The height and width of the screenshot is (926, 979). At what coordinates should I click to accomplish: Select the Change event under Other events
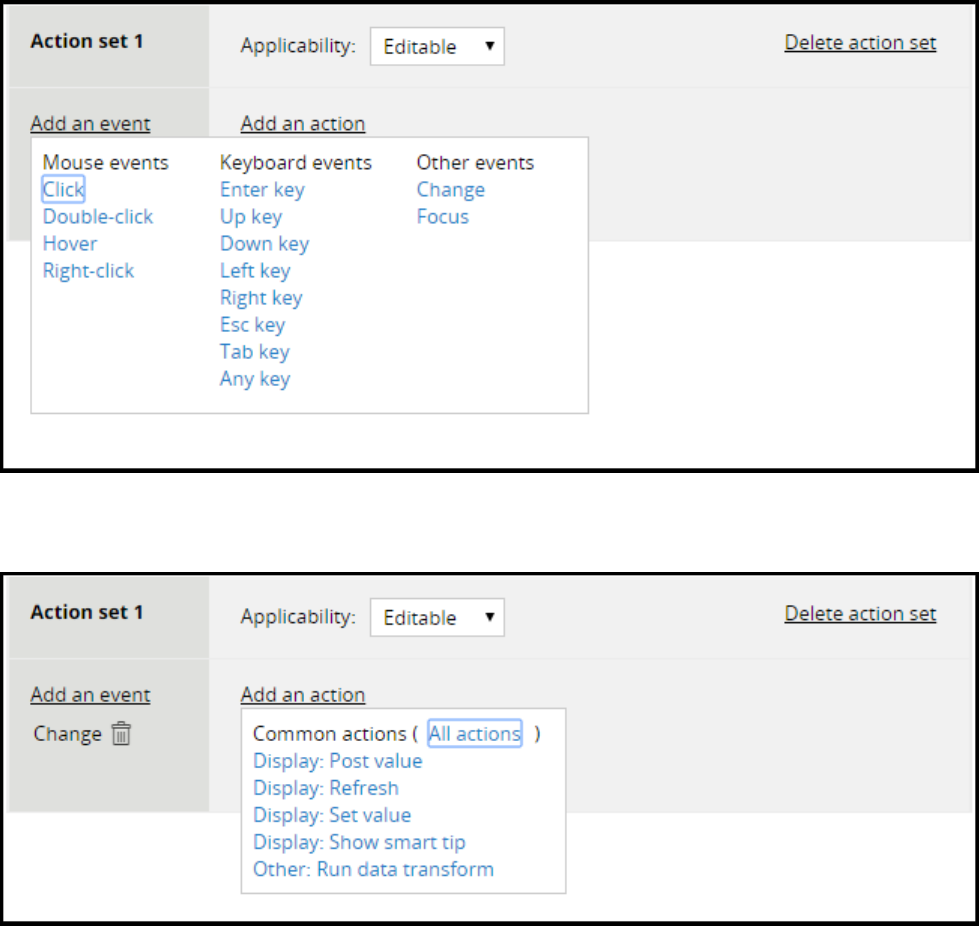(451, 190)
